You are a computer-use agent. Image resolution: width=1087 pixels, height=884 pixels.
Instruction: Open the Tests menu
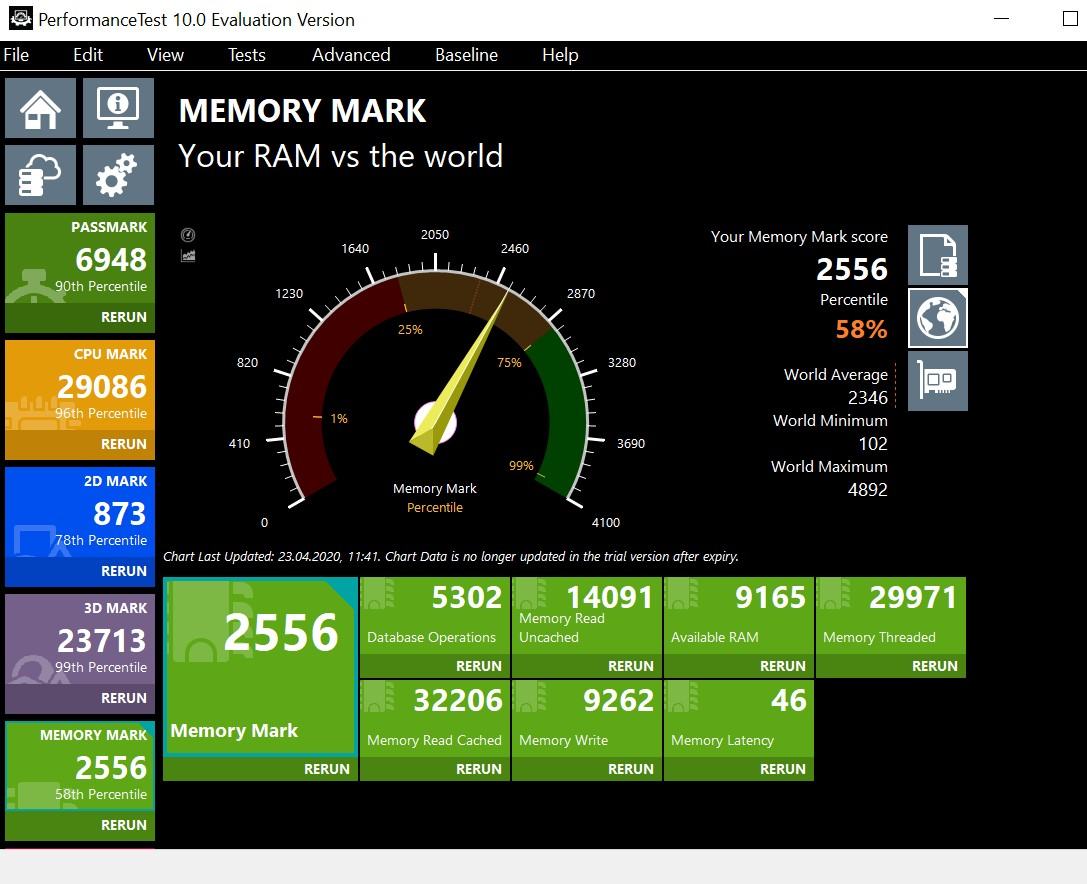tap(247, 55)
